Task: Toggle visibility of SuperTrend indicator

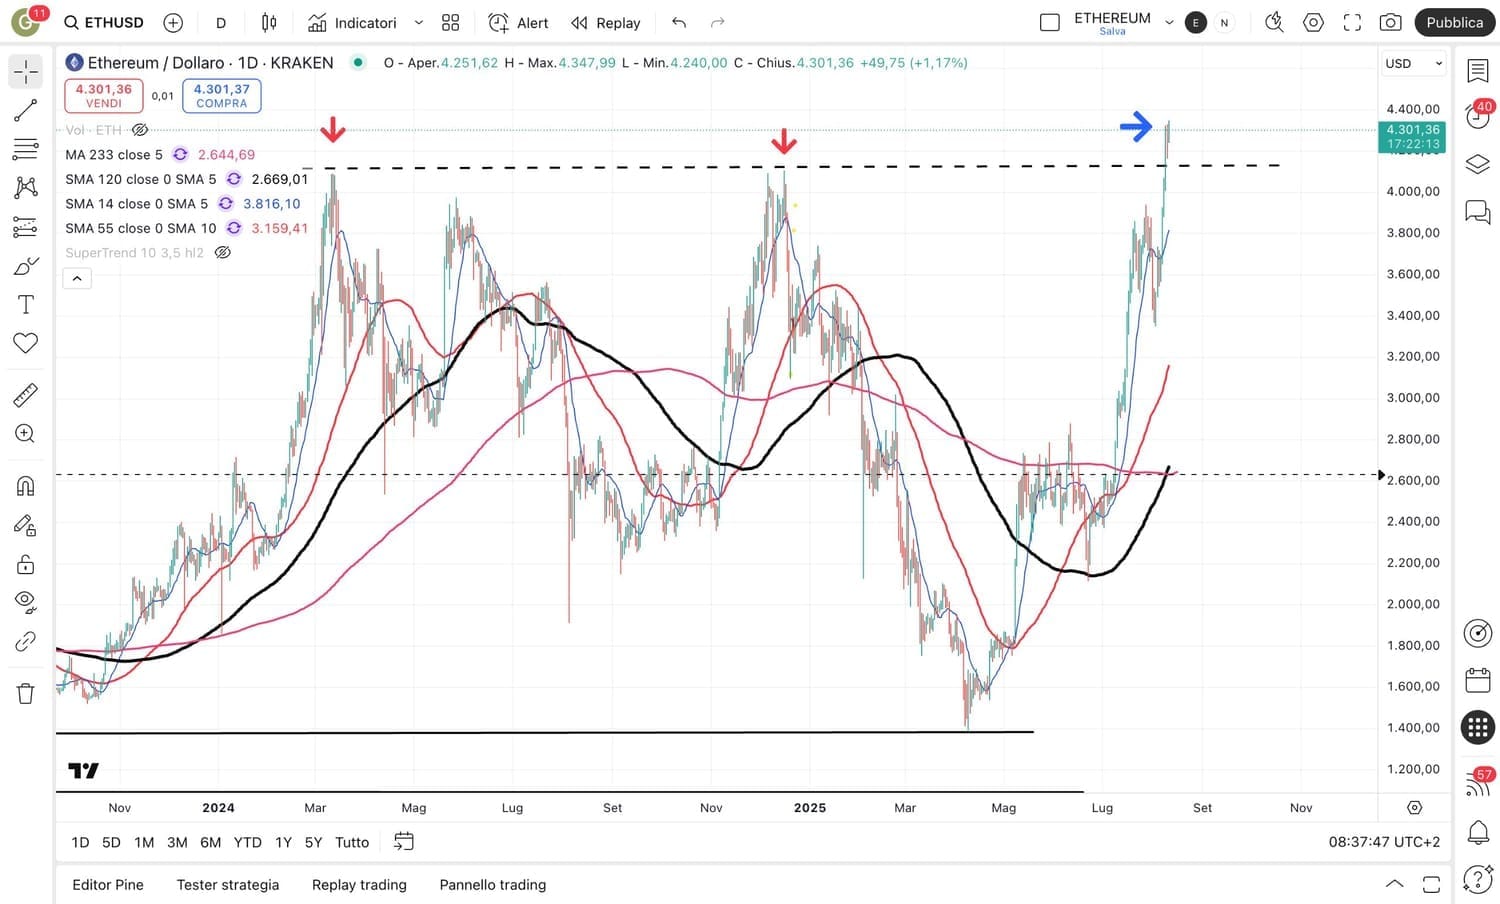Action: [223, 253]
